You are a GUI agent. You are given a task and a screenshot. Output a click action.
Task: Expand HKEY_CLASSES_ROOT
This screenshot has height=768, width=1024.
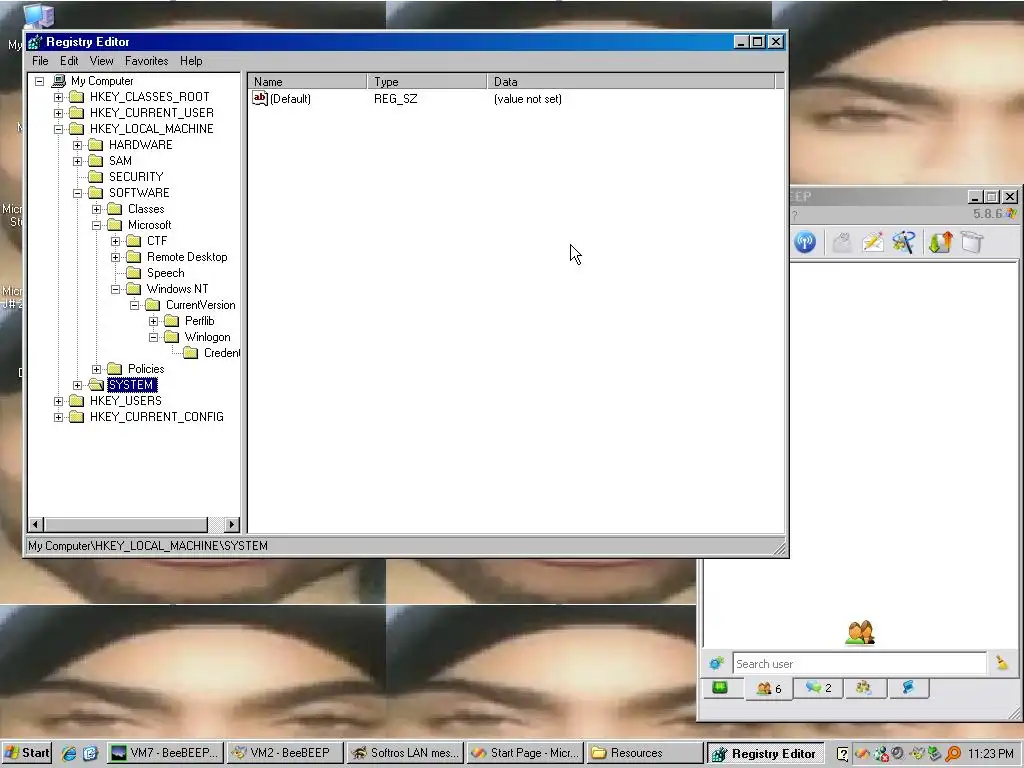59,97
